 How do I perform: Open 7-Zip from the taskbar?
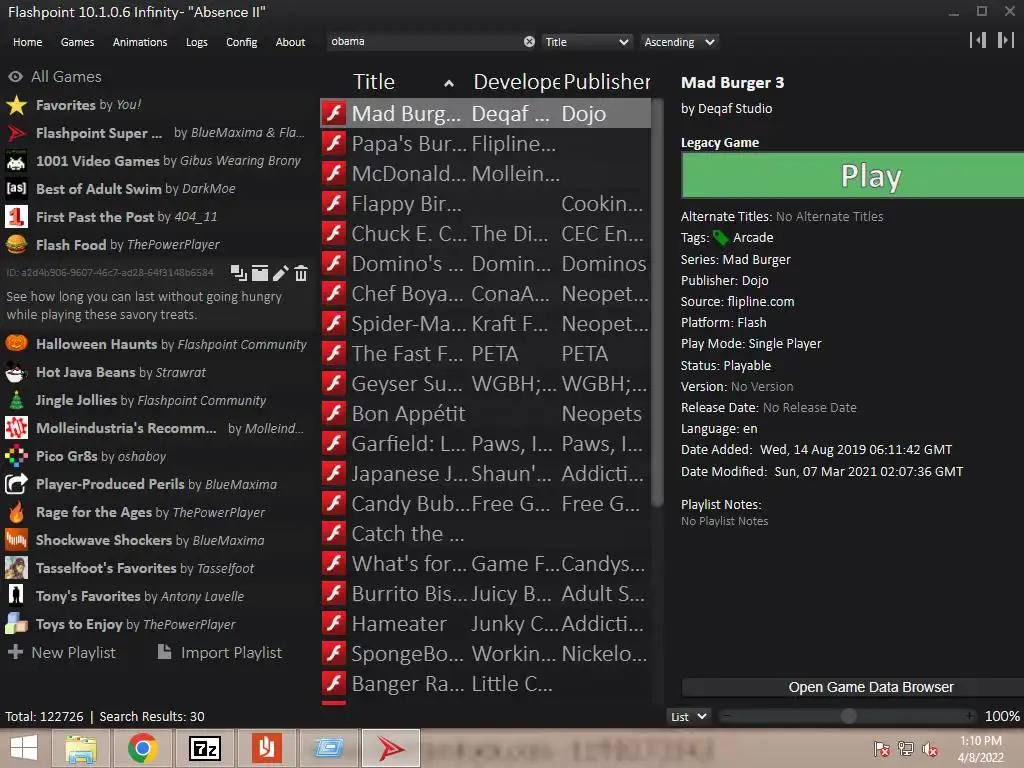click(x=204, y=748)
